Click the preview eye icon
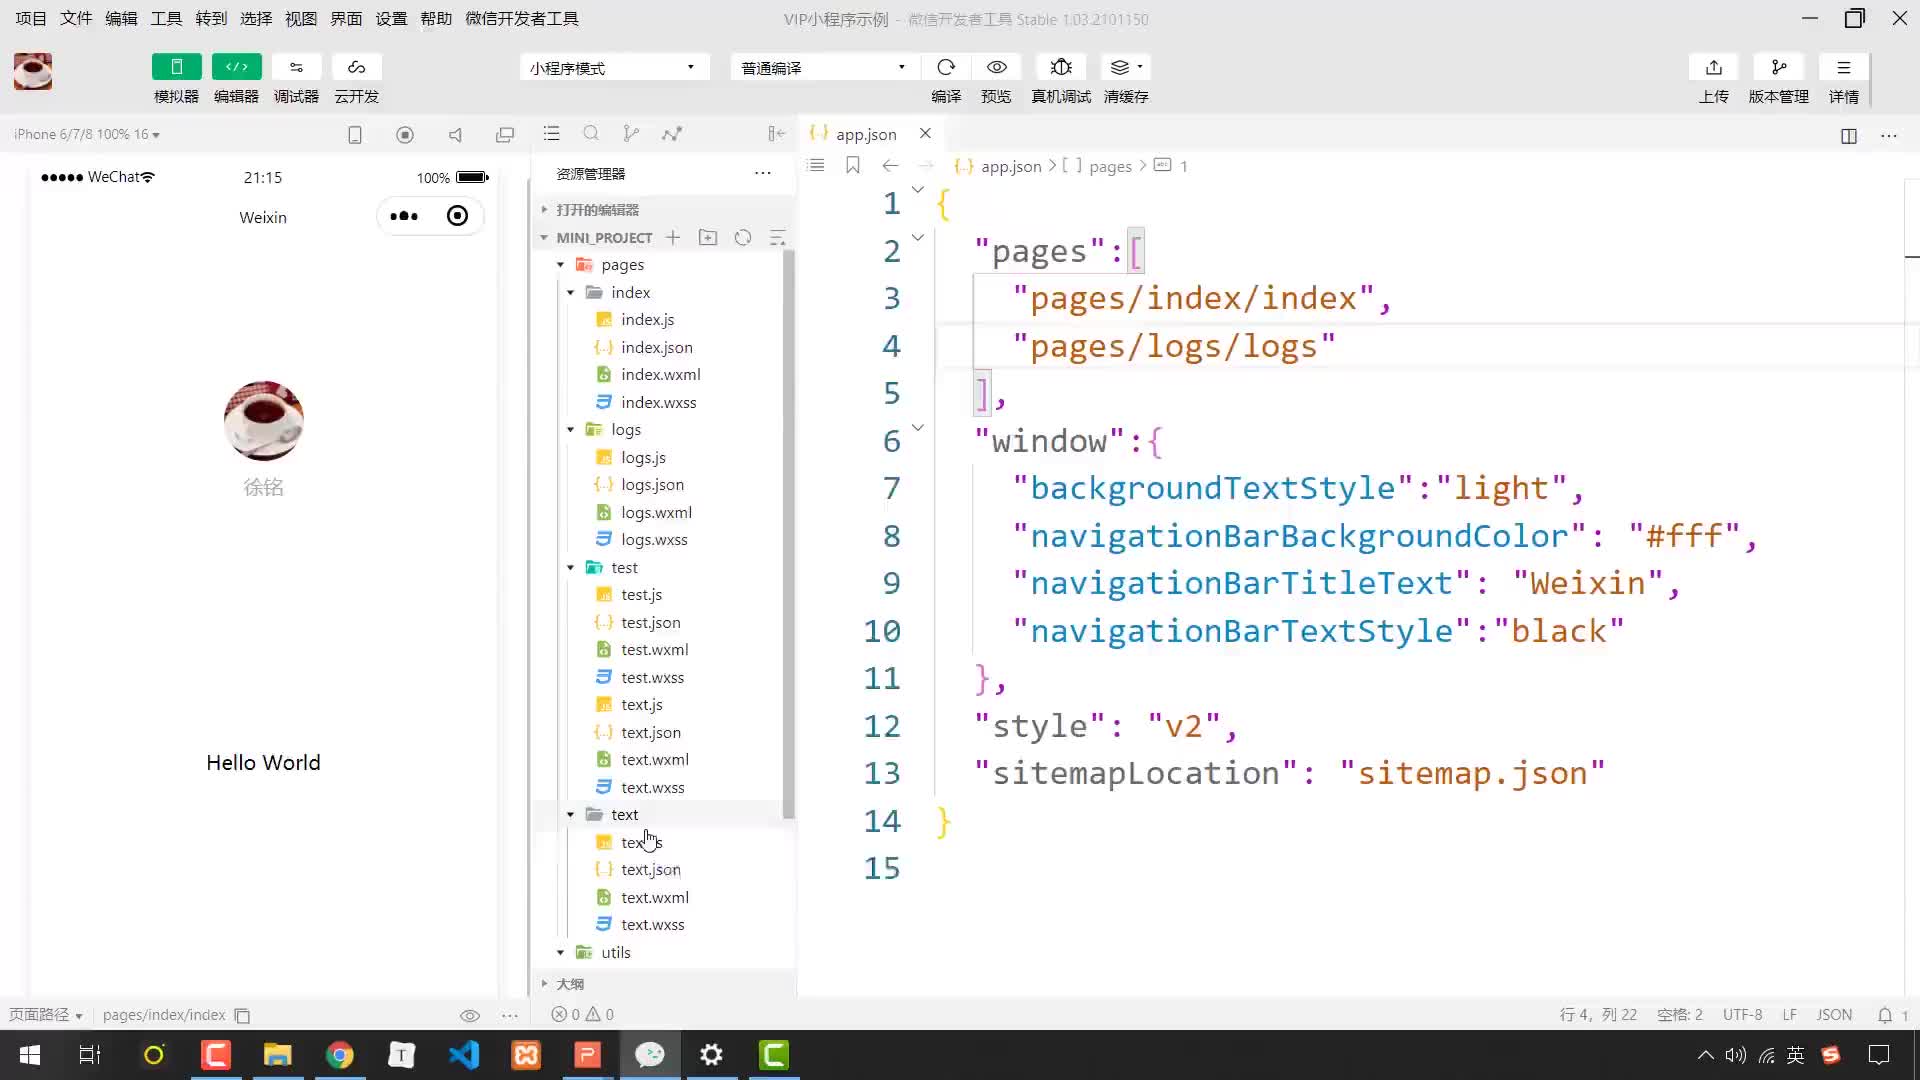Viewport: 1920px width, 1080px height. point(996,67)
